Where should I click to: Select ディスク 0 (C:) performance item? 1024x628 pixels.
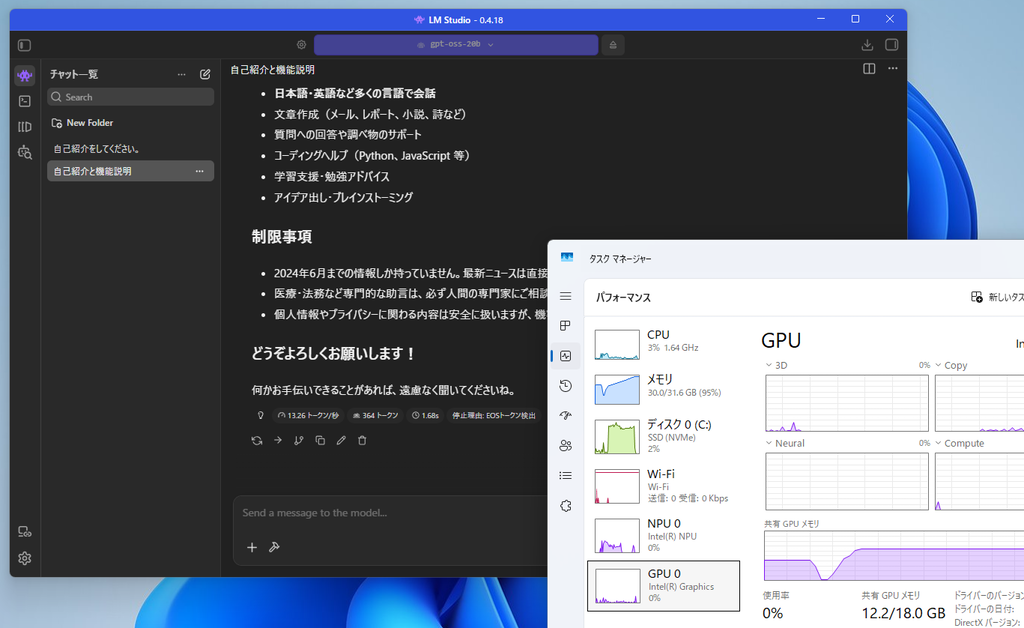pos(664,435)
